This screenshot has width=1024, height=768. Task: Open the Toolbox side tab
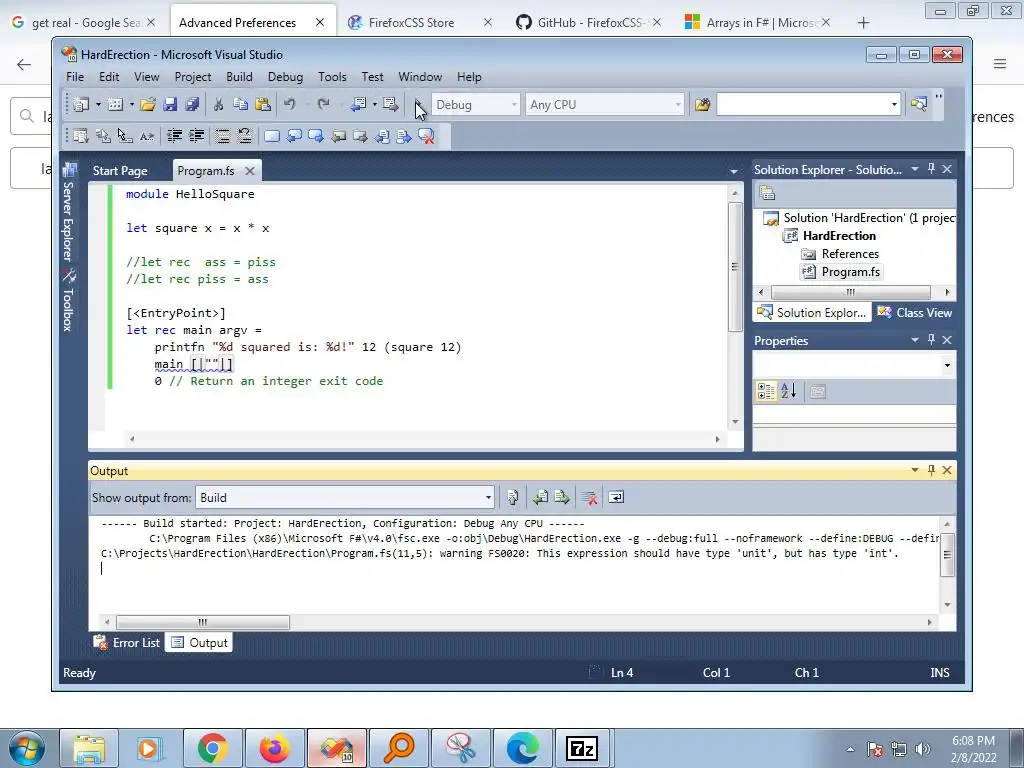[68, 300]
